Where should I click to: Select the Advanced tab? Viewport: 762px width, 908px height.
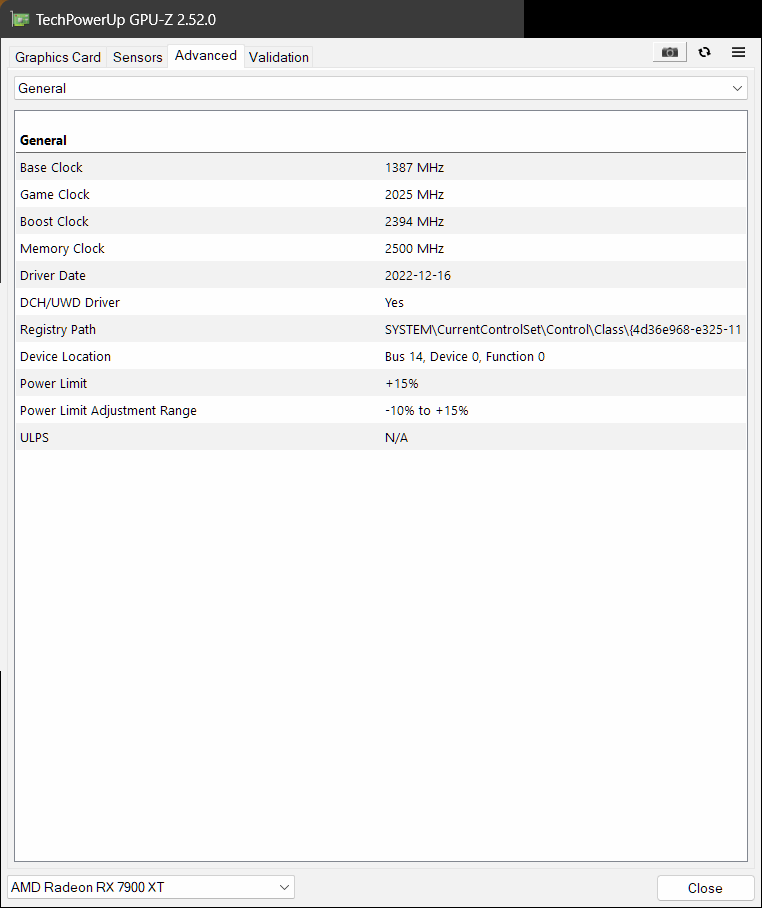[x=206, y=56]
